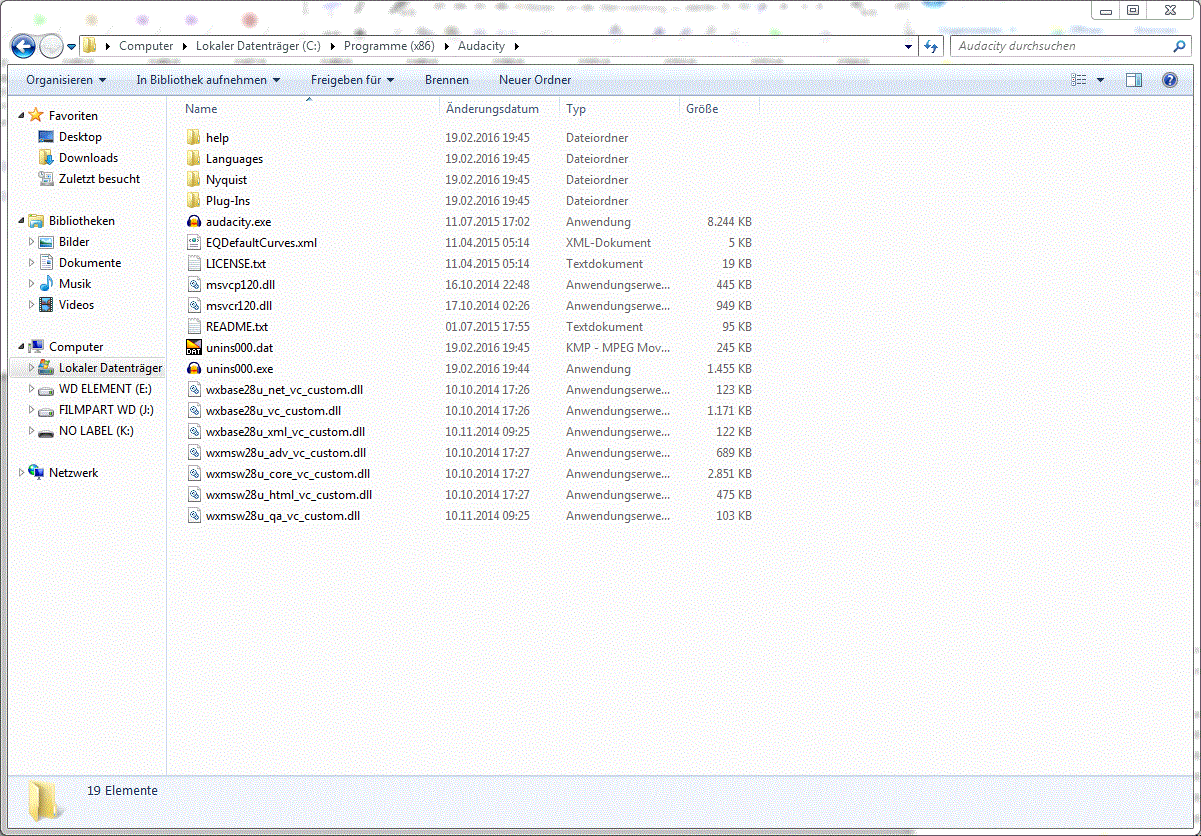
Task: Select the msvcp120.dll file icon
Action: click(194, 285)
